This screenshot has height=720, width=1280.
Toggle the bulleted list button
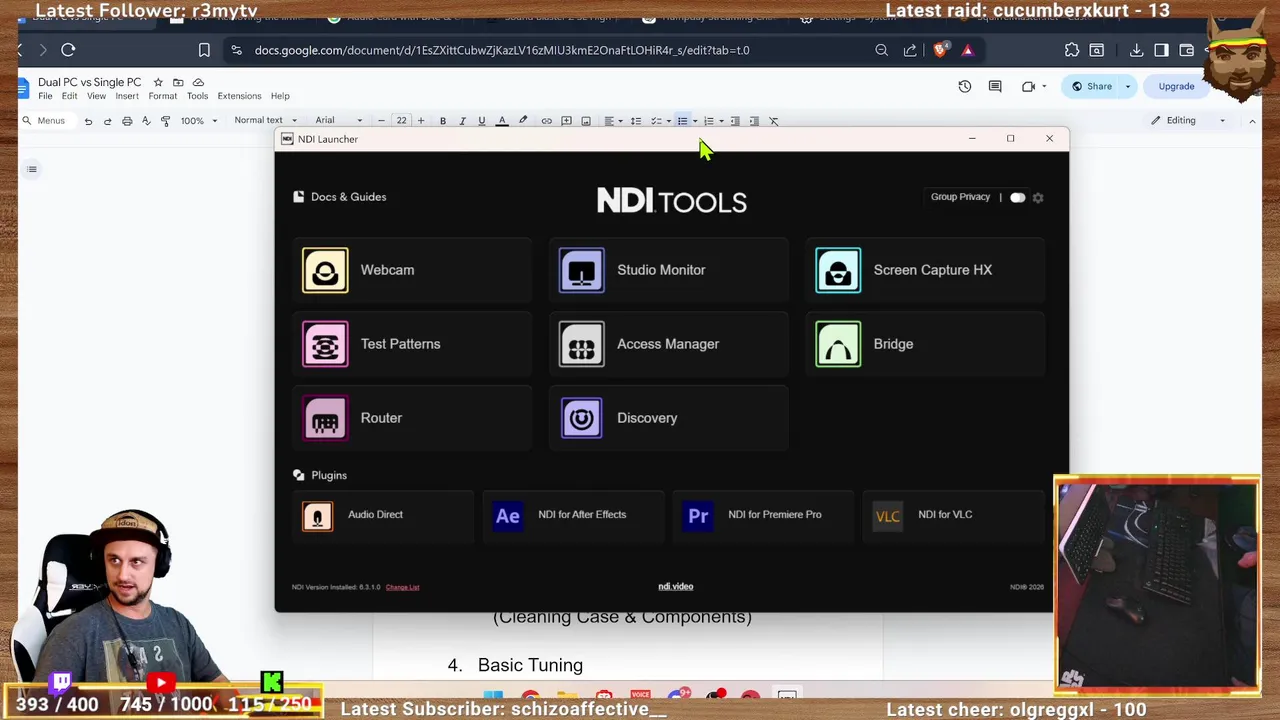click(682, 121)
